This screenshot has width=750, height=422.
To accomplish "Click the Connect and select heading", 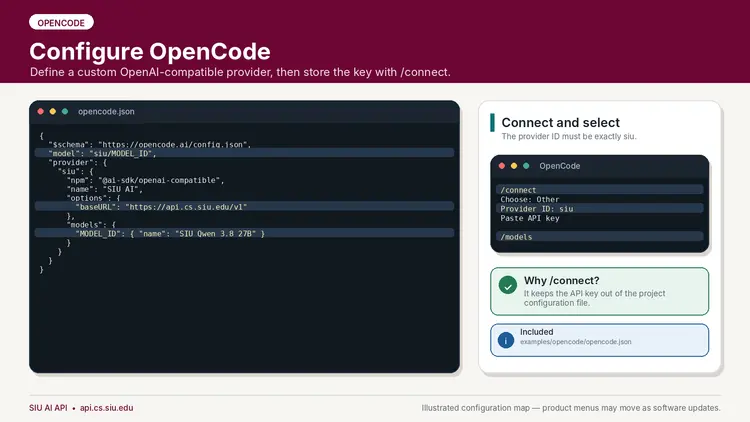I will tap(560, 122).
